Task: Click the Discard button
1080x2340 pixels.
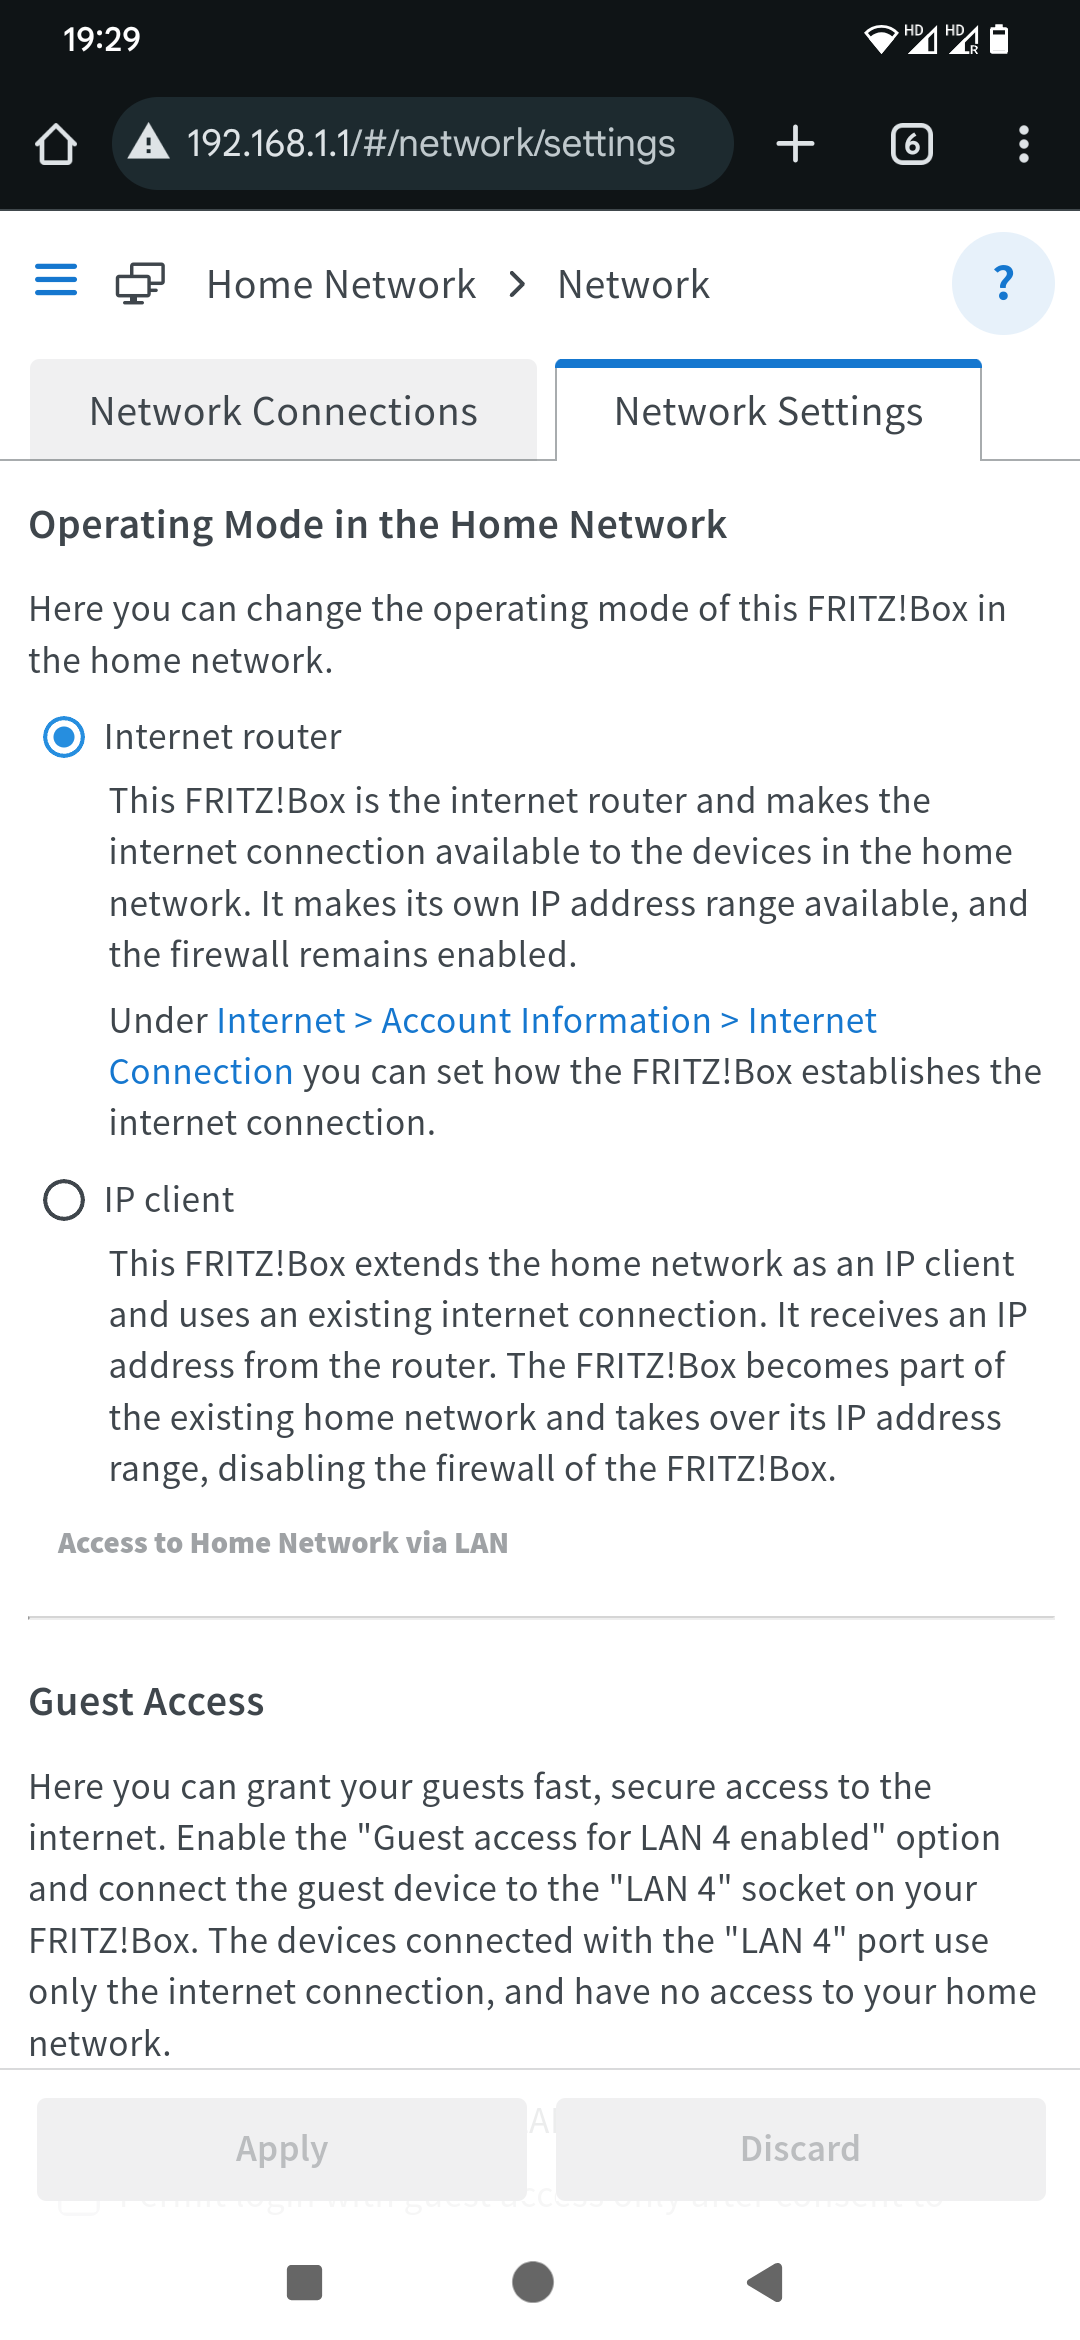Action: click(800, 2149)
